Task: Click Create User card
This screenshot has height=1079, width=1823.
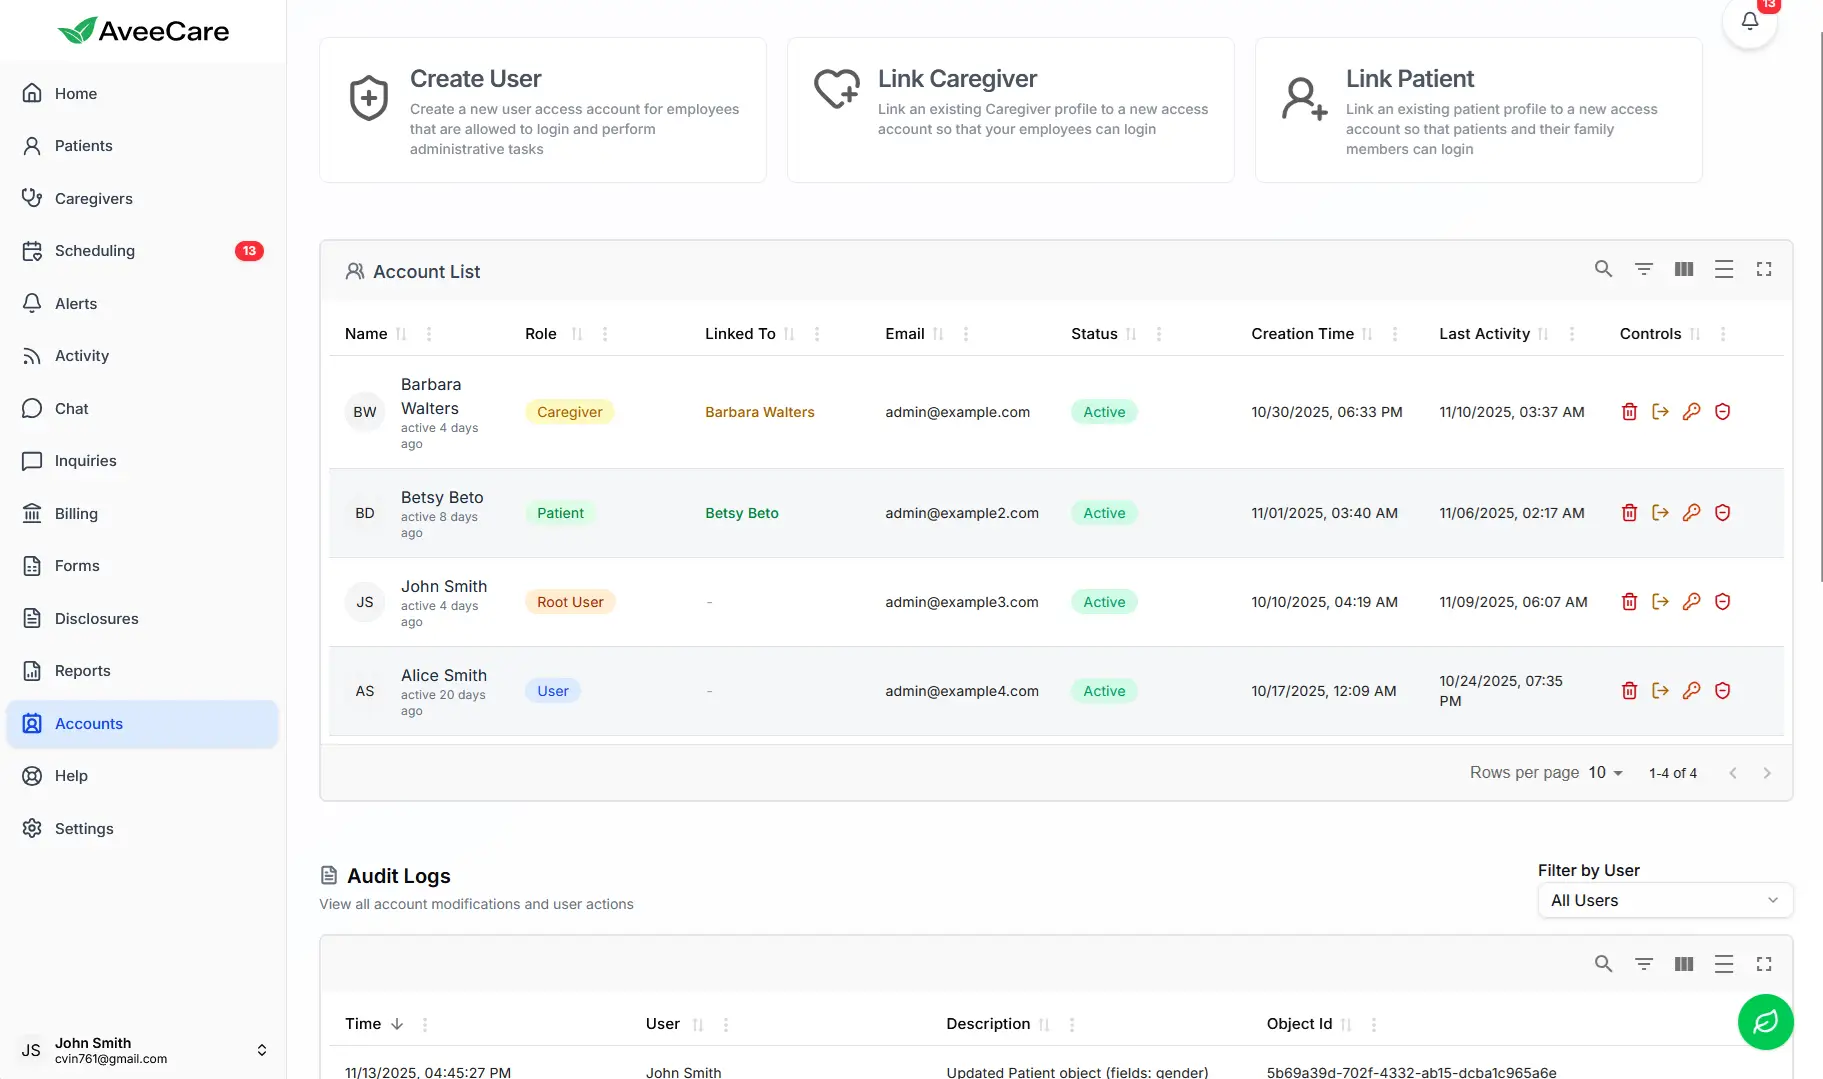Action: coord(543,110)
